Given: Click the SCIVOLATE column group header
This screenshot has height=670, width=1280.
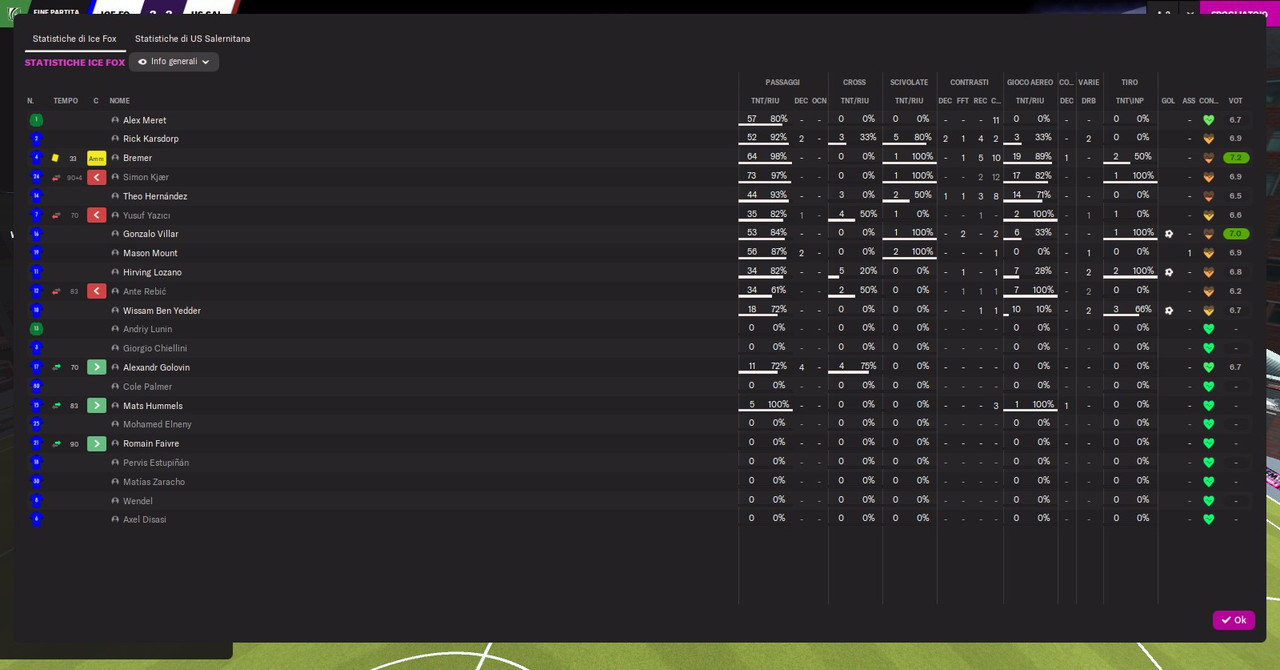Looking at the screenshot, I should [909, 82].
